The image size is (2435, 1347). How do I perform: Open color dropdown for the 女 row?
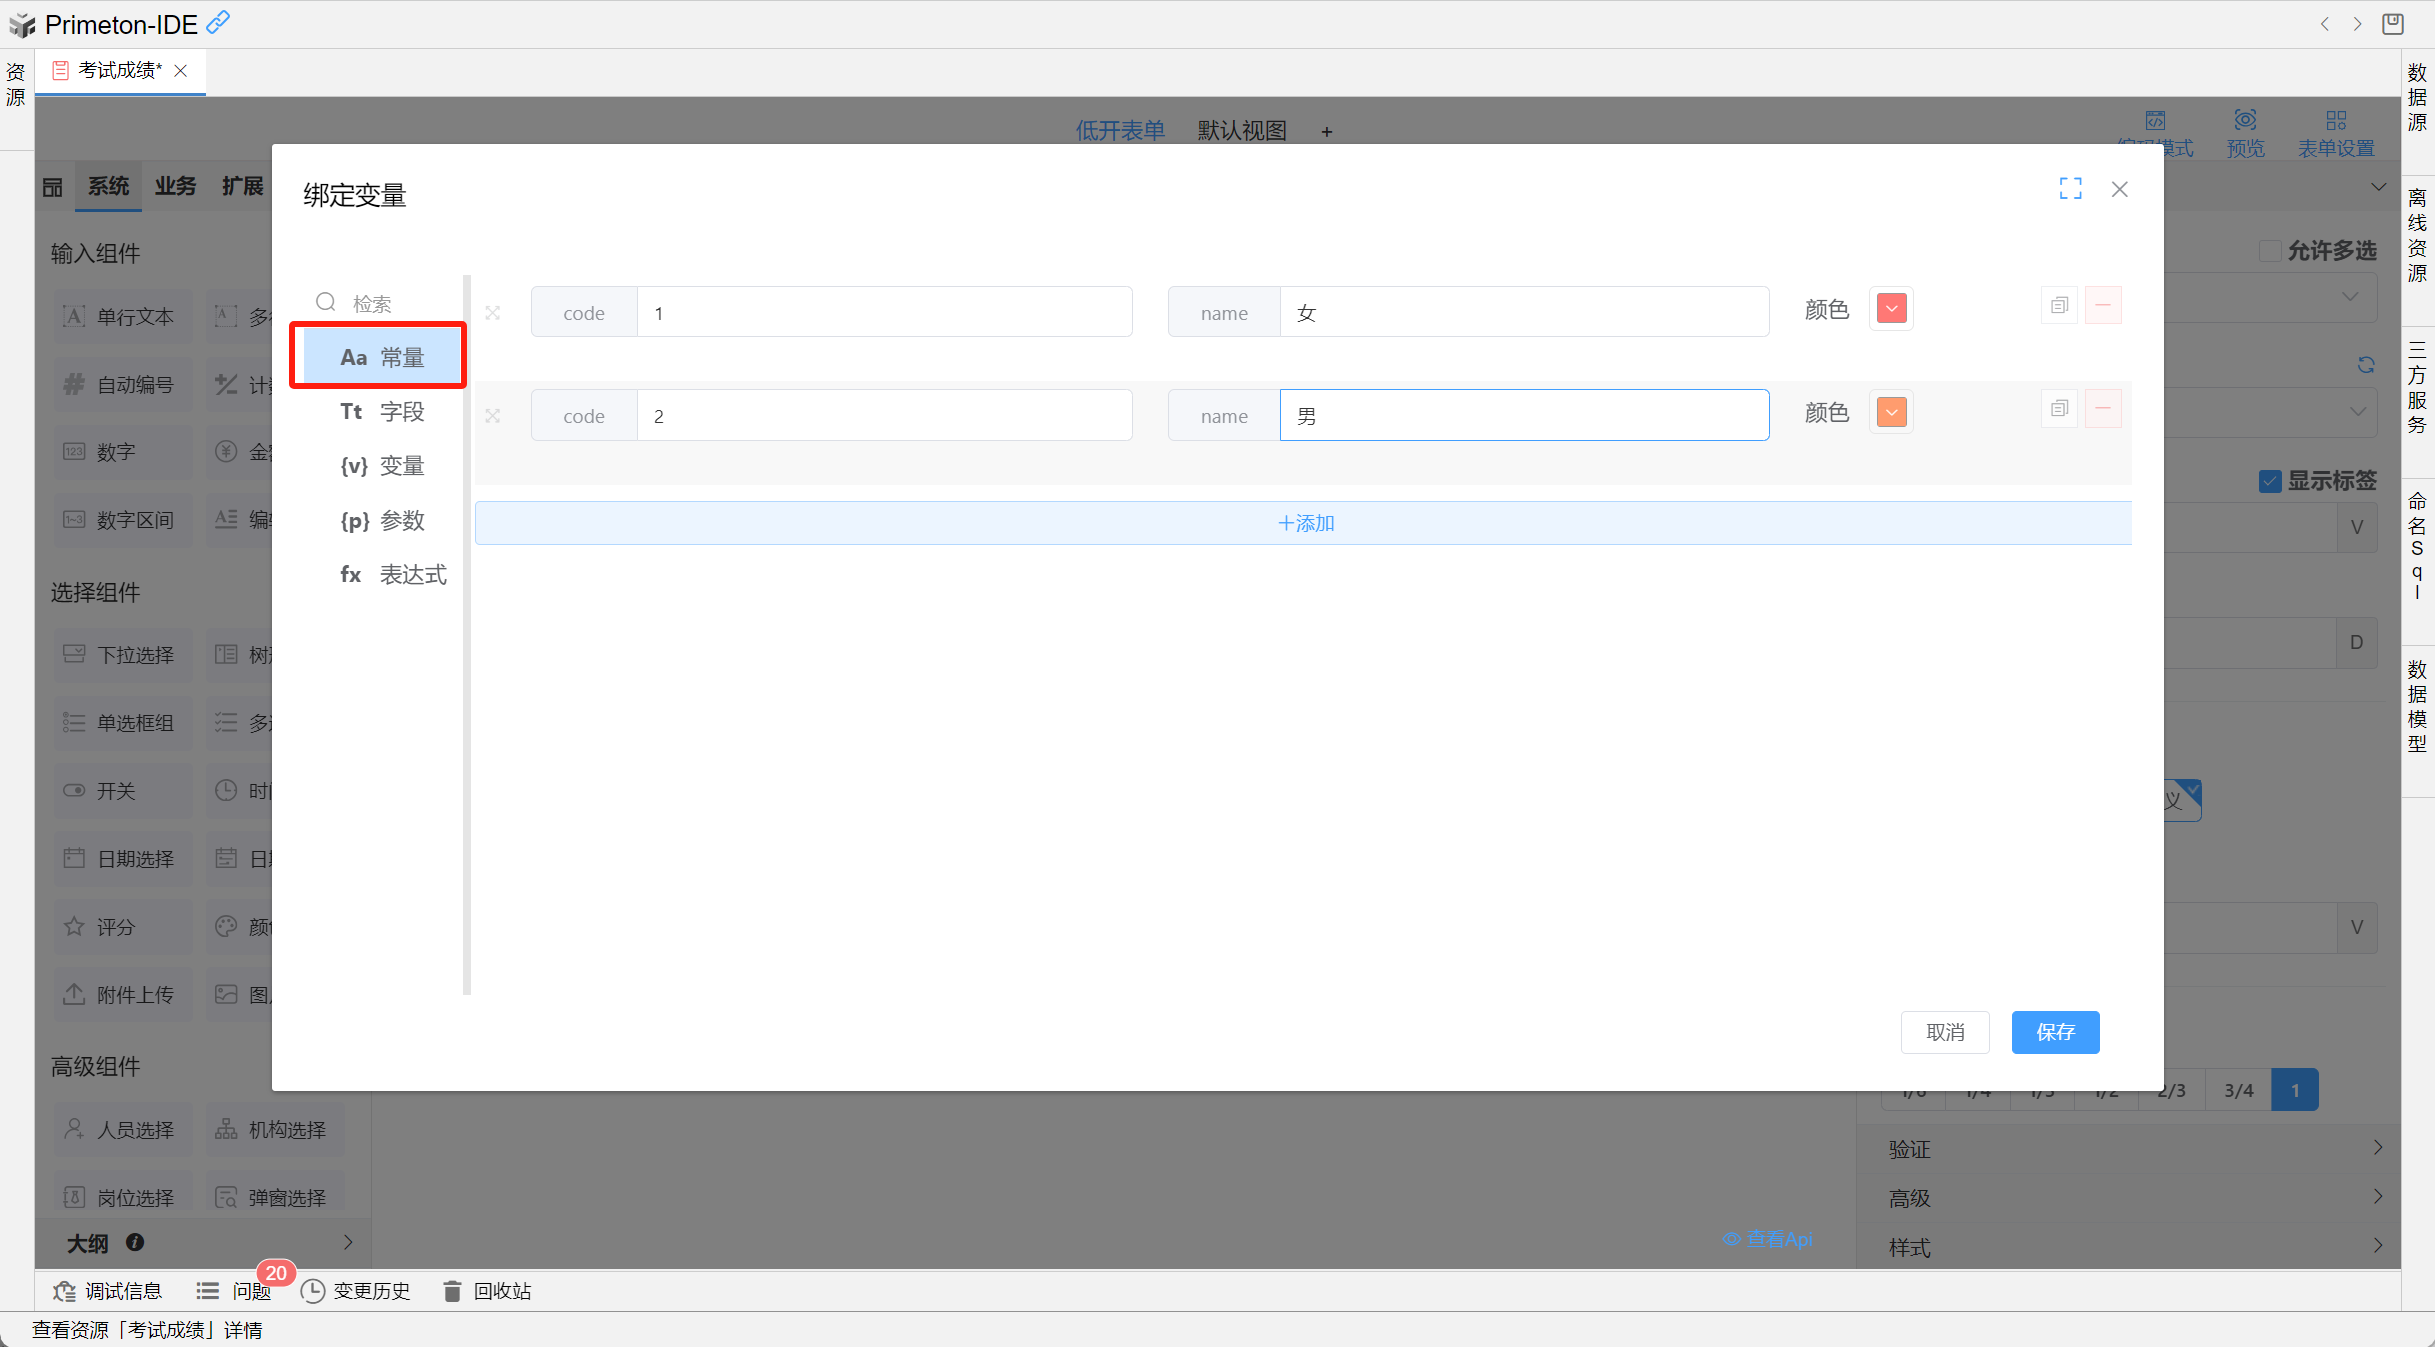pyautogui.click(x=1891, y=309)
